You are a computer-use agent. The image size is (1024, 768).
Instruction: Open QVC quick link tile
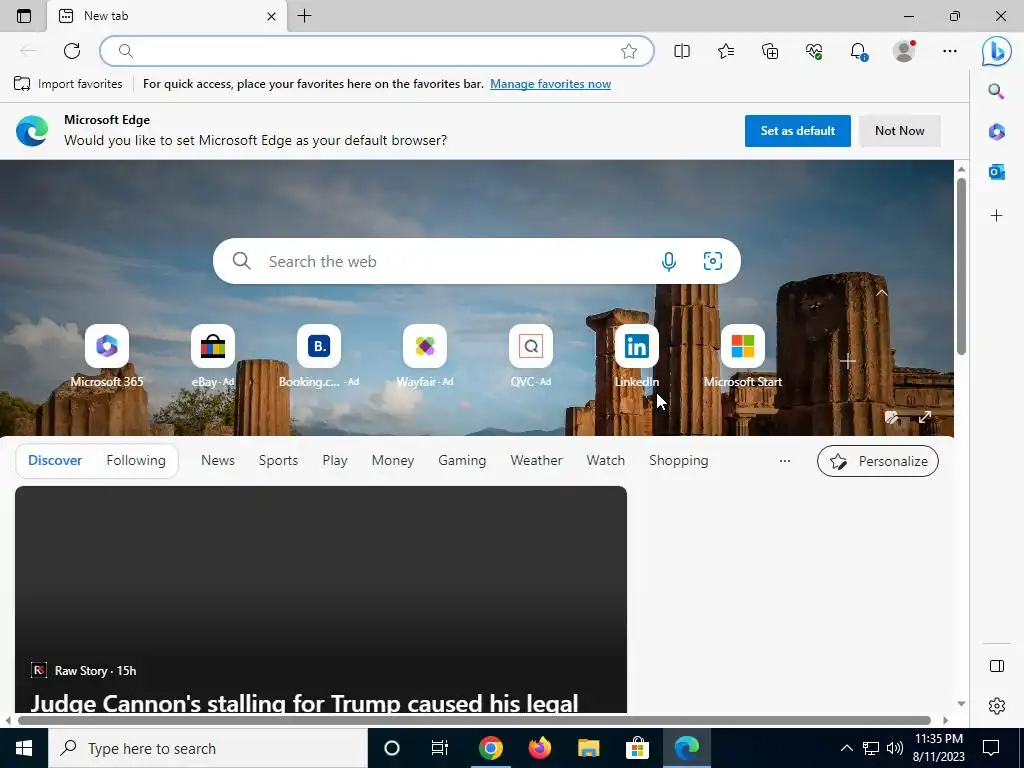[x=531, y=356]
